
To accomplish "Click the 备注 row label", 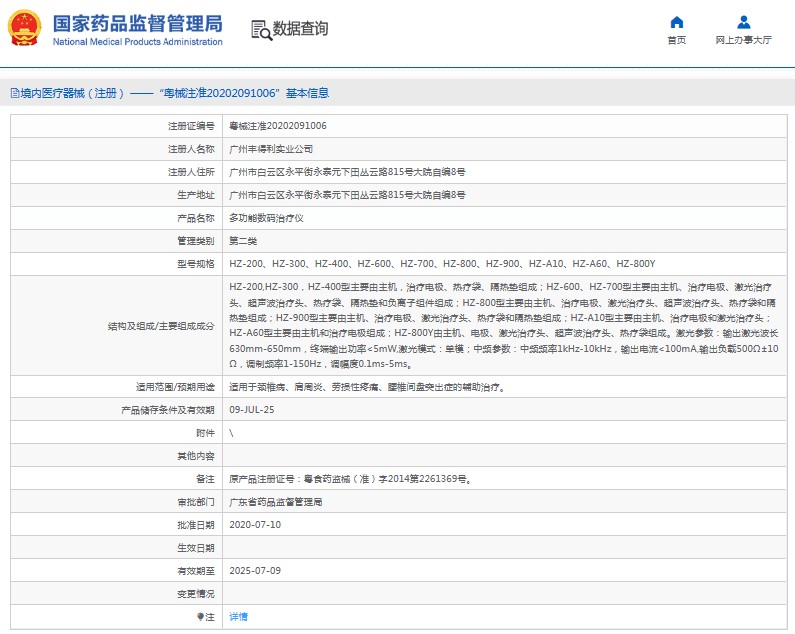I will click(205, 479).
